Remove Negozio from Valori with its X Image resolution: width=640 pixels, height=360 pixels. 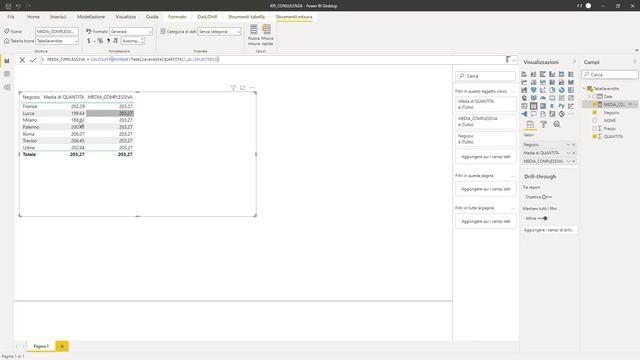tap(573, 145)
